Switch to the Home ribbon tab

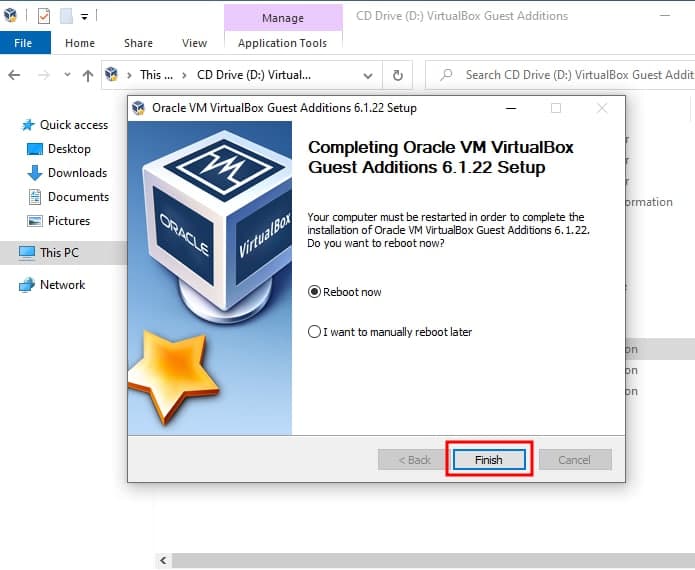(80, 43)
